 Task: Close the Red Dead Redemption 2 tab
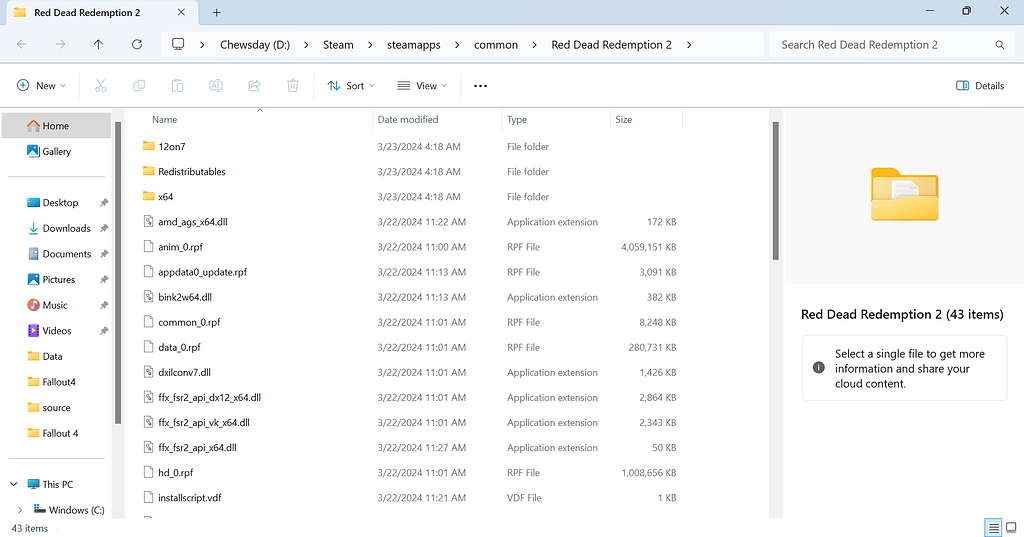pyautogui.click(x=181, y=12)
